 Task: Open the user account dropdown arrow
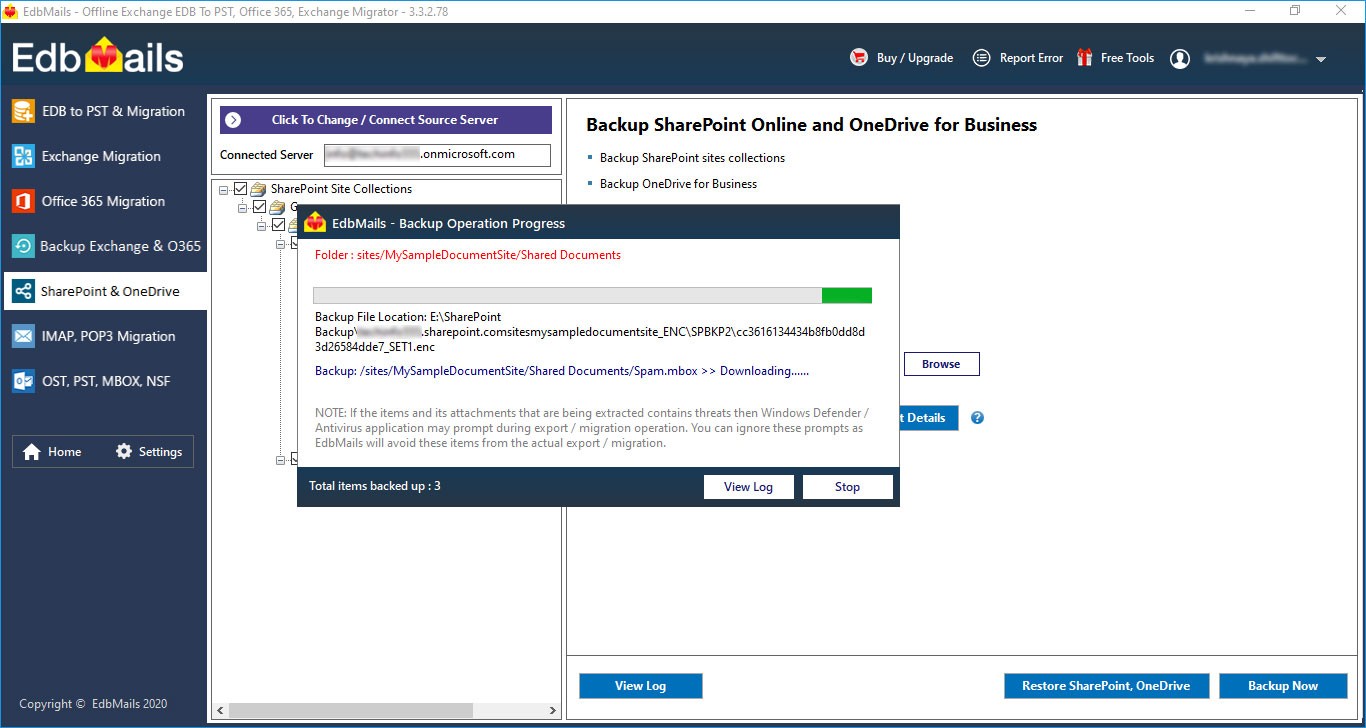1321,60
